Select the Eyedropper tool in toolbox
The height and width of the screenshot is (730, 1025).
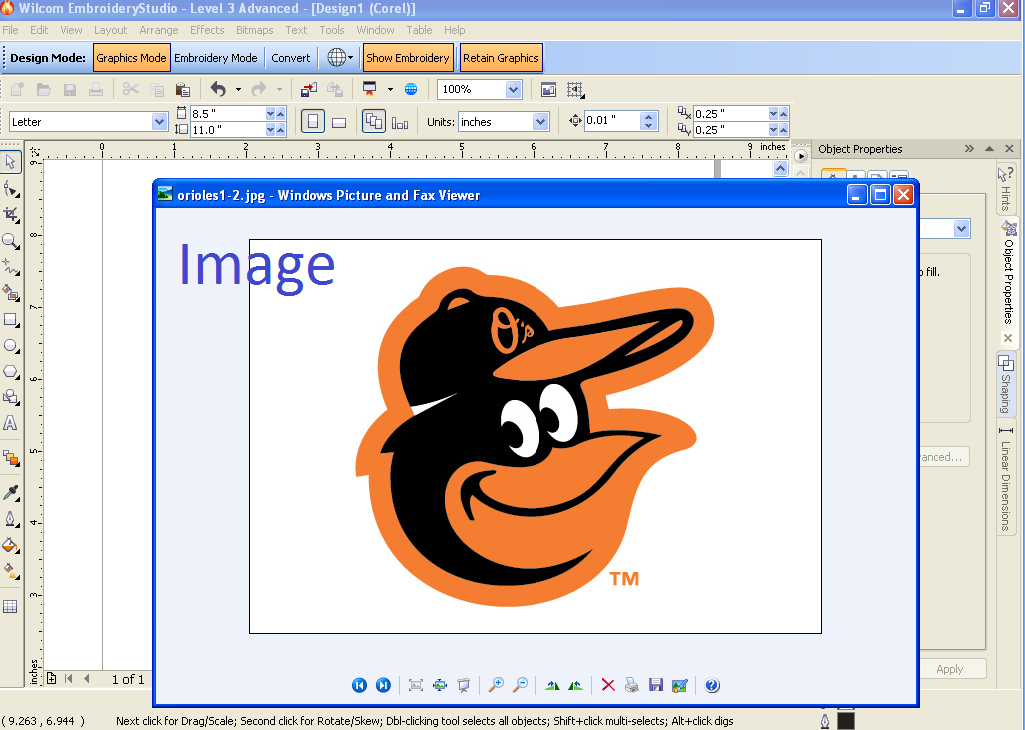(10, 493)
